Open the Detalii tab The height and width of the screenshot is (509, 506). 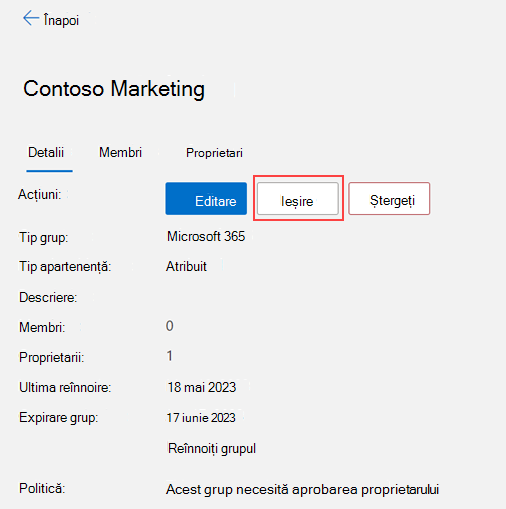pyautogui.click(x=46, y=152)
